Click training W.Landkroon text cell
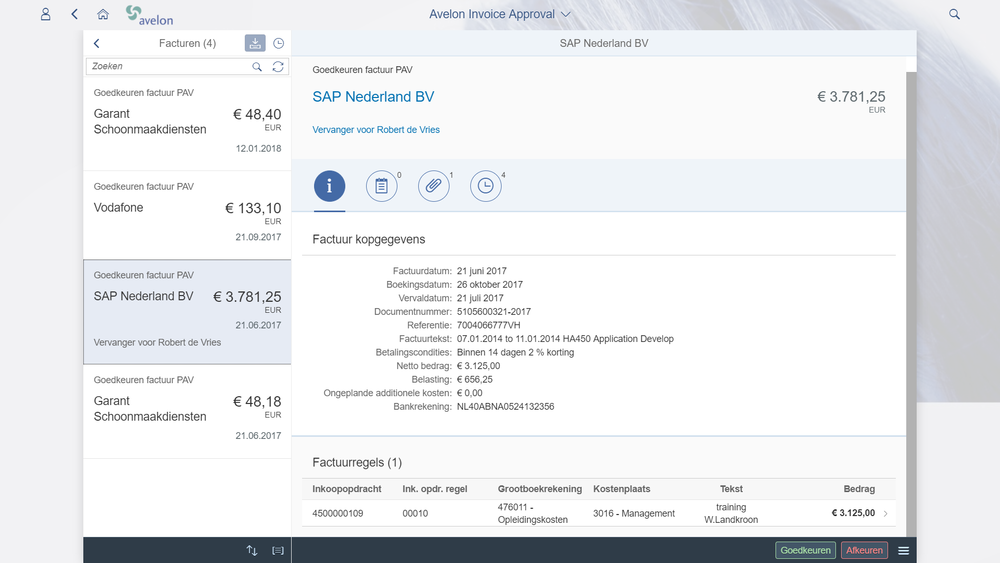 pos(731,513)
